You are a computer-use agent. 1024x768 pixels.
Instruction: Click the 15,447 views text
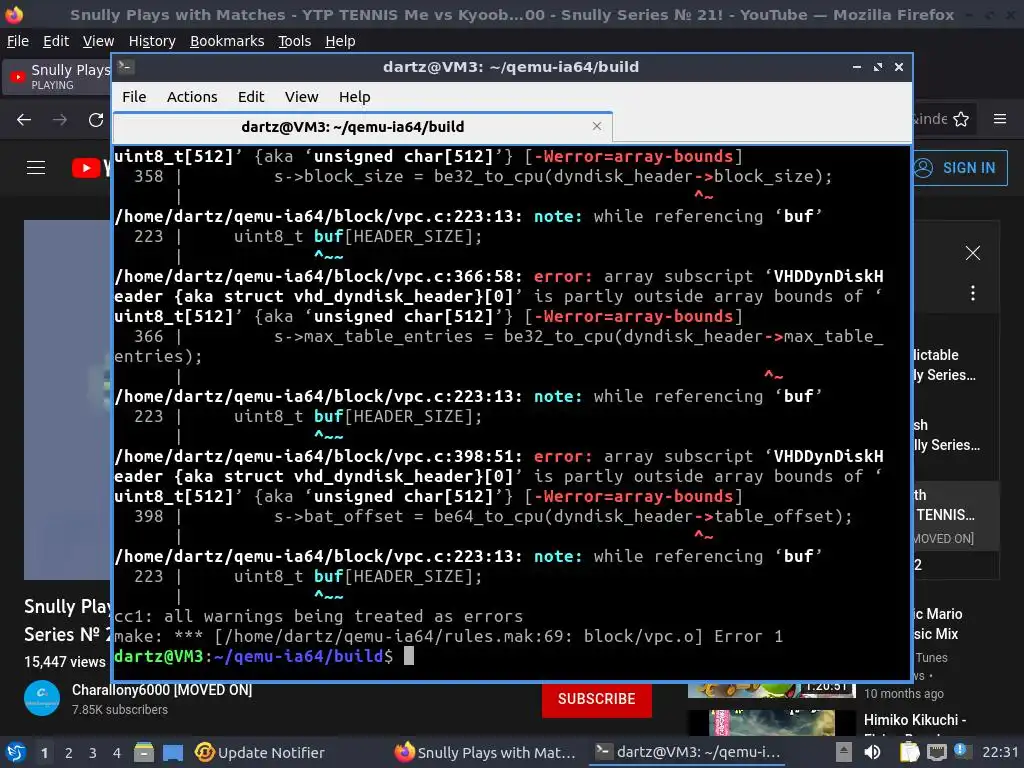click(65, 662)
